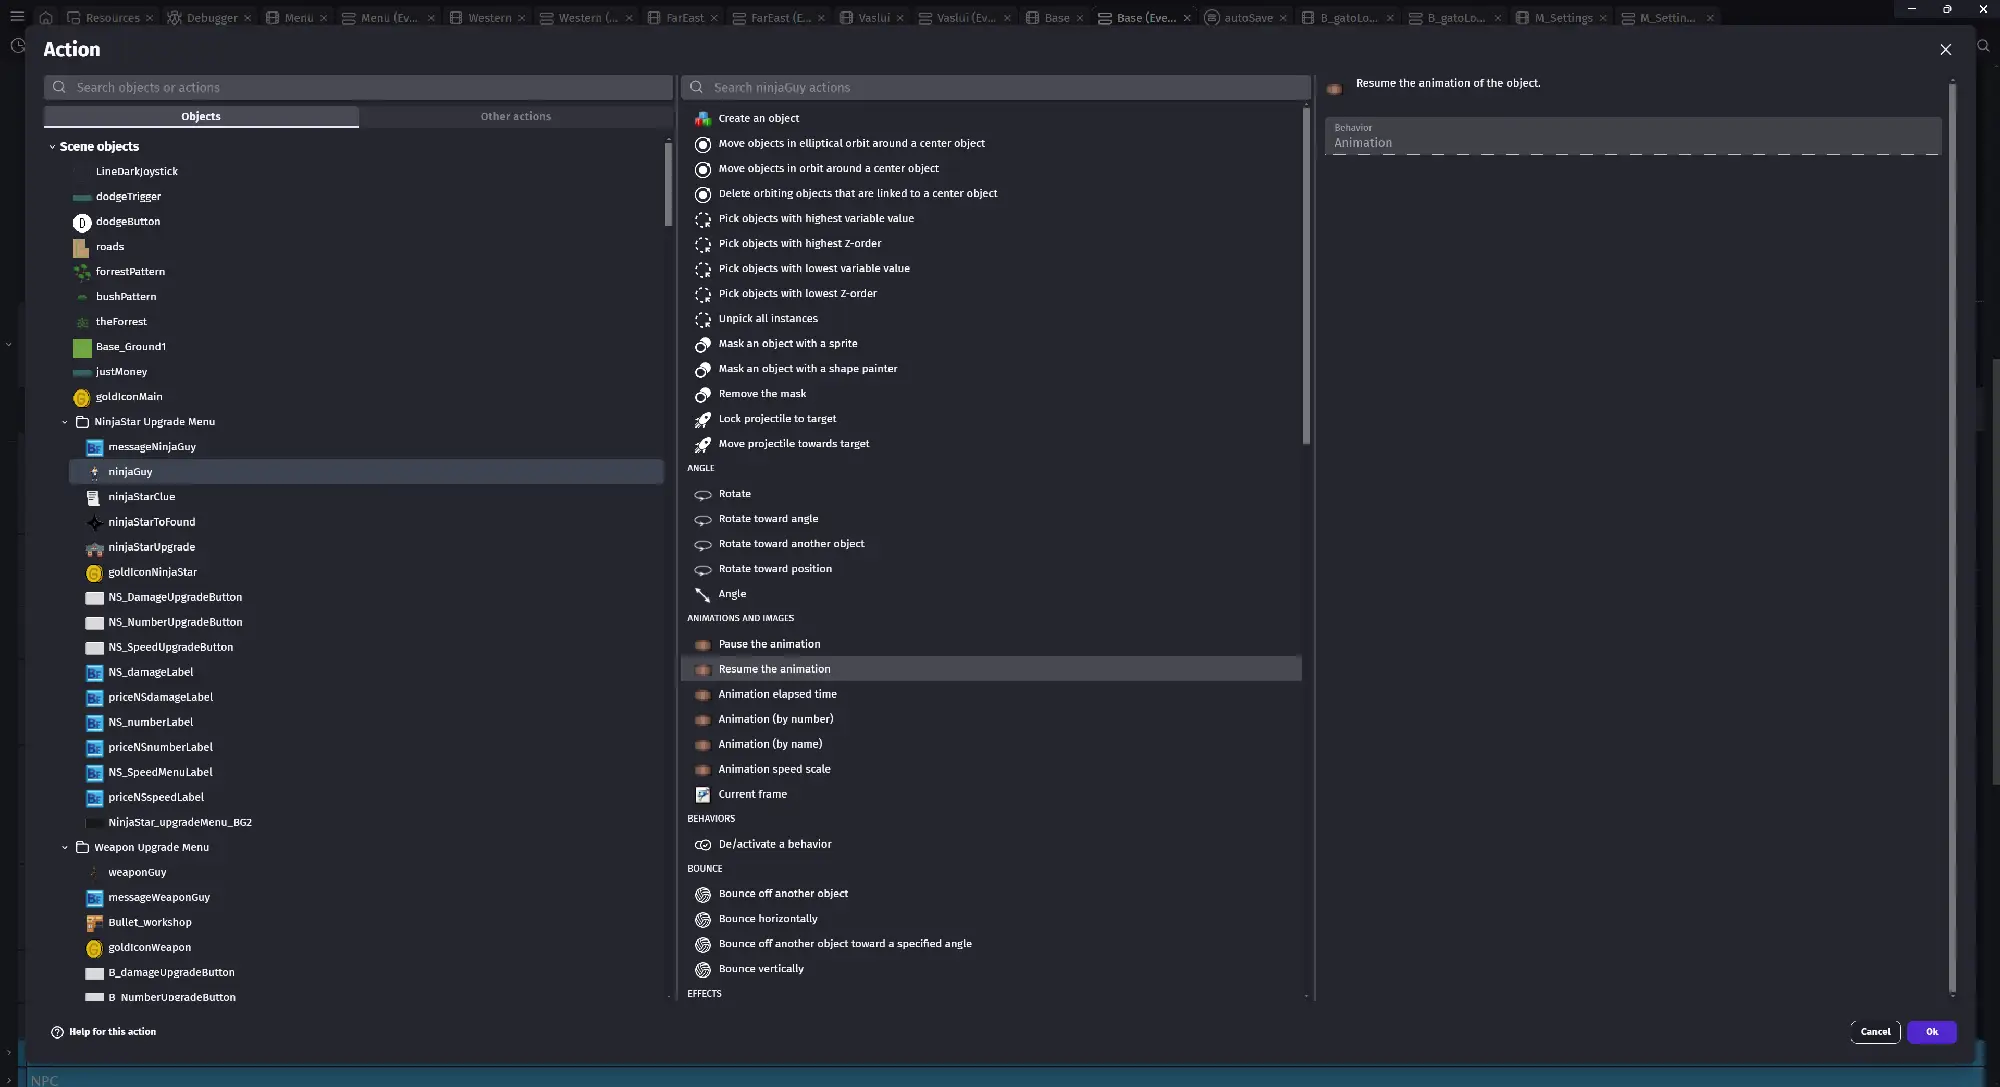This screenshot has height=1087, width=2000.
Task: Confirm with the Ok button
Action: [1931, 1032]
